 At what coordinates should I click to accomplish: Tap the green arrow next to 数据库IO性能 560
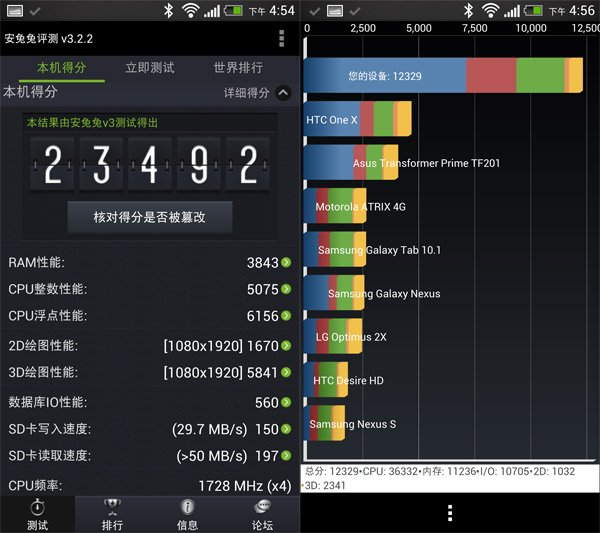pos(286,402)
